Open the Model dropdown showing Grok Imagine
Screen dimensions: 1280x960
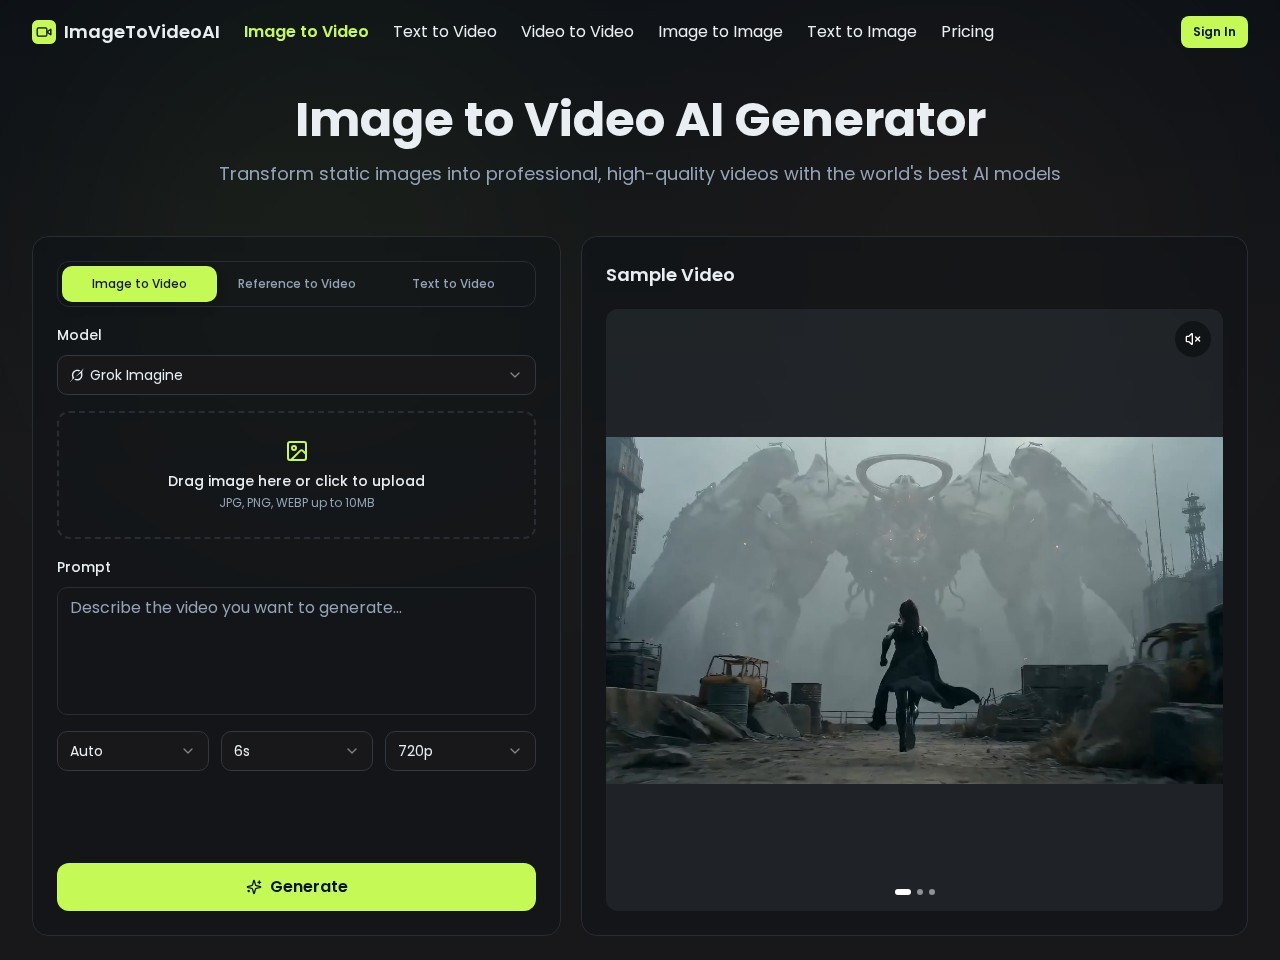pos(296,375)
